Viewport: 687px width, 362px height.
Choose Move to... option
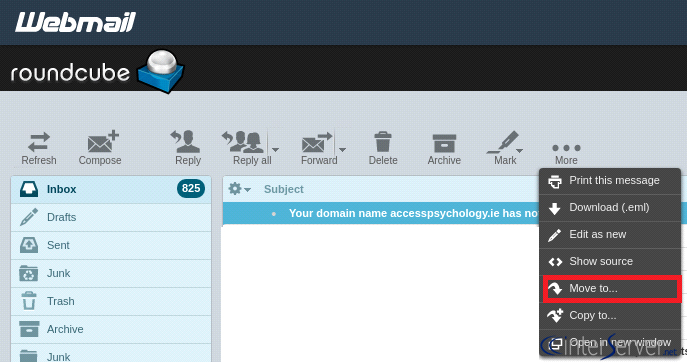[610, 289]
